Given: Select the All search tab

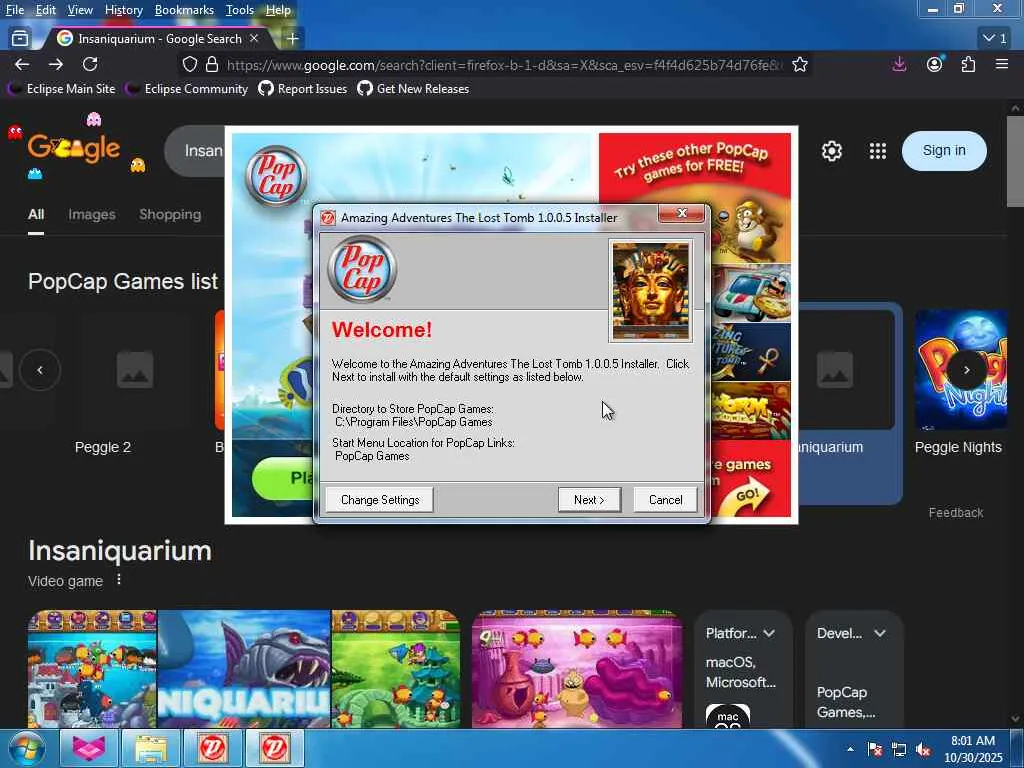Looking at the screenshot, I should (x=36, y=214).
